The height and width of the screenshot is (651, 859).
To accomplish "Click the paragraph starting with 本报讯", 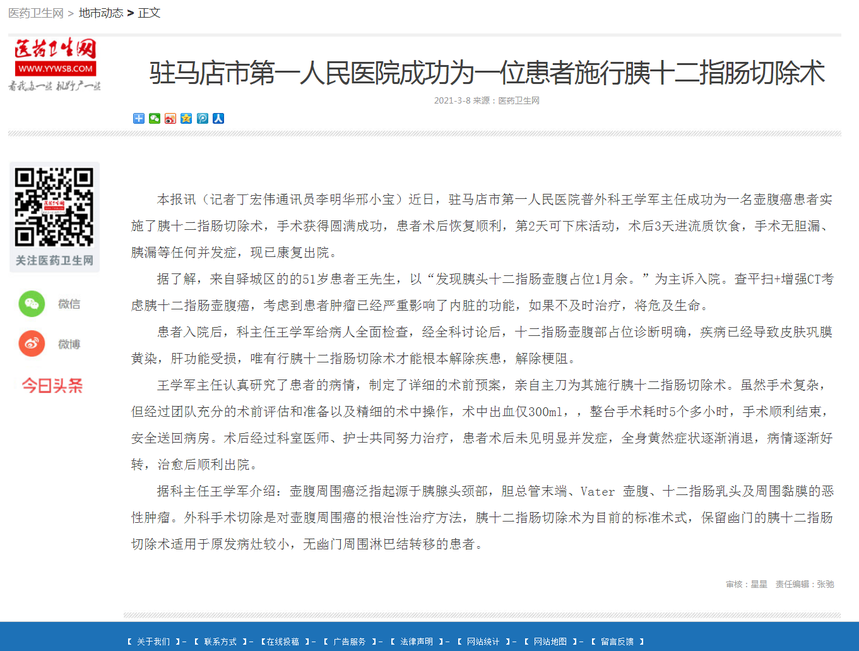I will click(482, 226).
